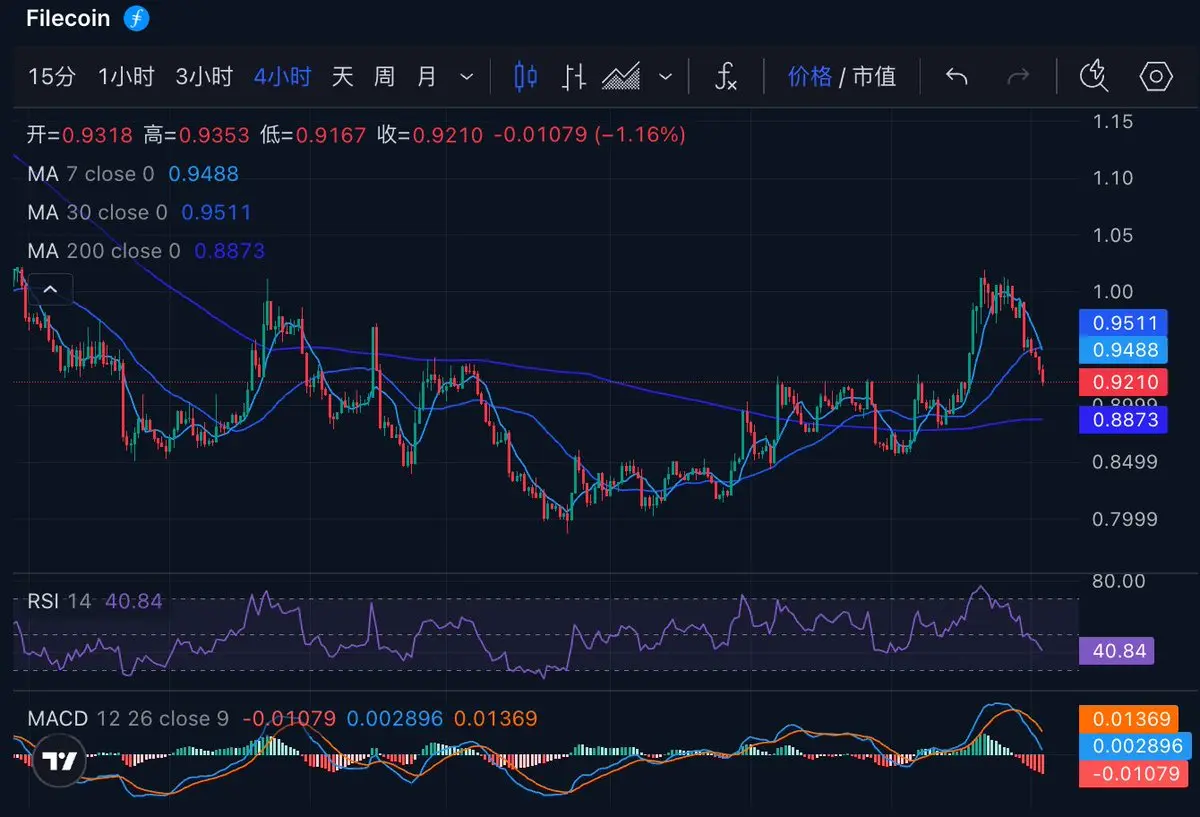Select the area chart type icon

pos(621,77)
